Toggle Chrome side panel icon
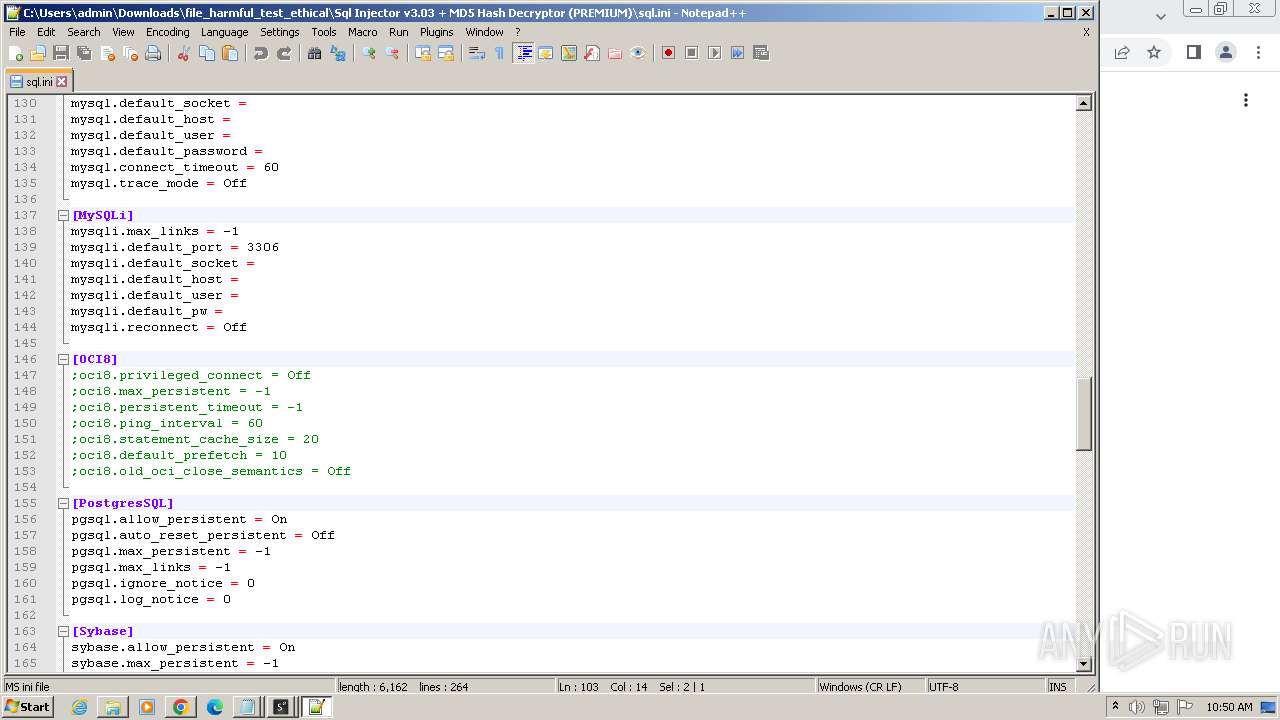The image size is (1280, 720). [1193, 52]
